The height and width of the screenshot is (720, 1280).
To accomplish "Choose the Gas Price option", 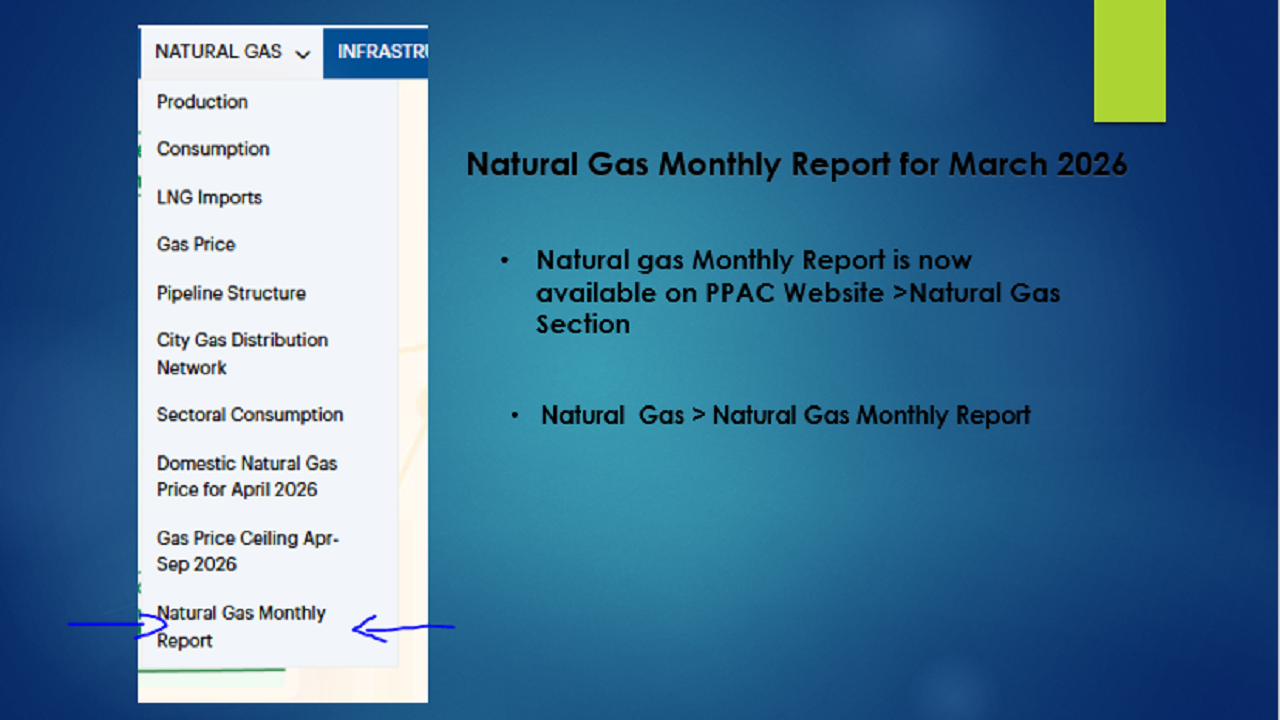I will click(196, 244).
